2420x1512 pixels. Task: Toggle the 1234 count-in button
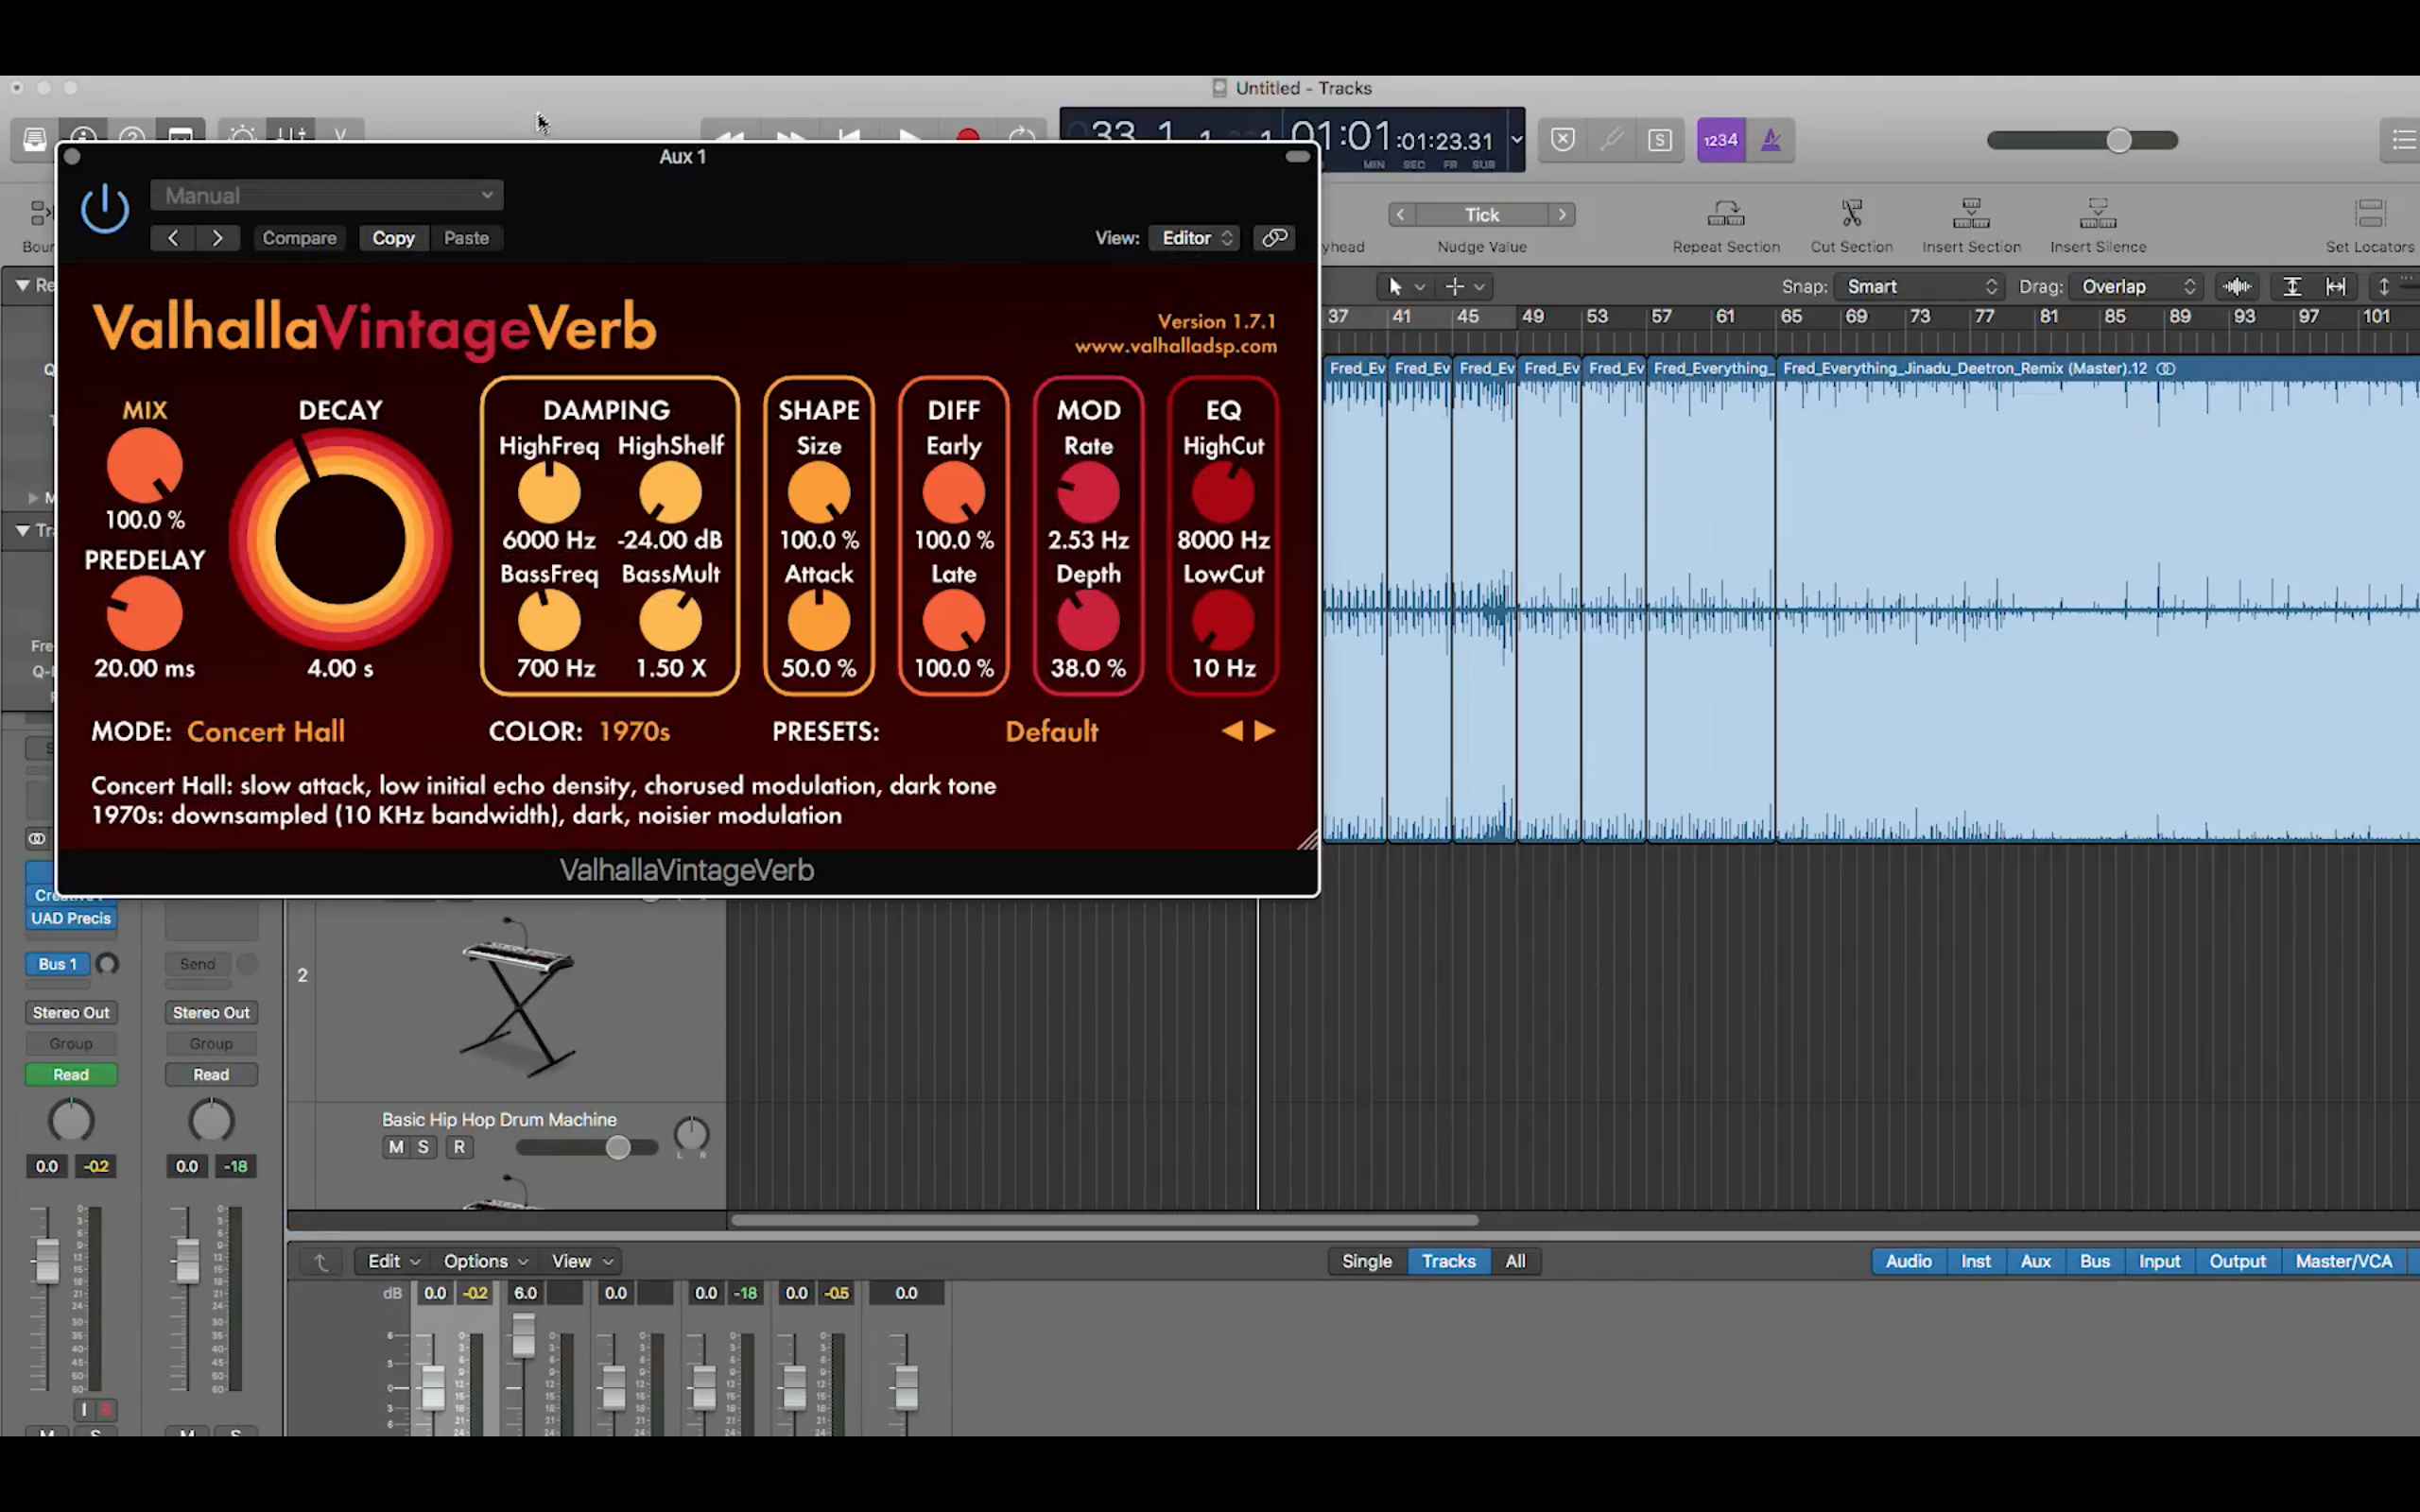tap(1721, 140)
